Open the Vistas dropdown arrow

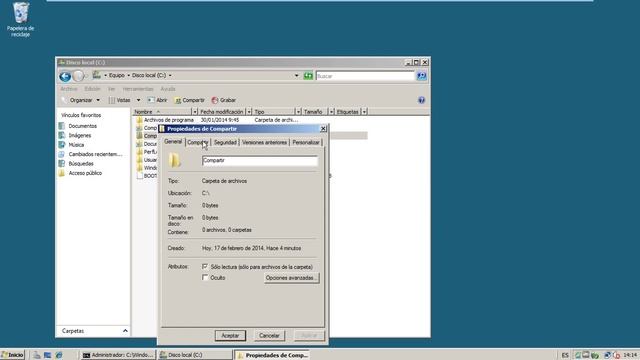[x=138, y=100]
